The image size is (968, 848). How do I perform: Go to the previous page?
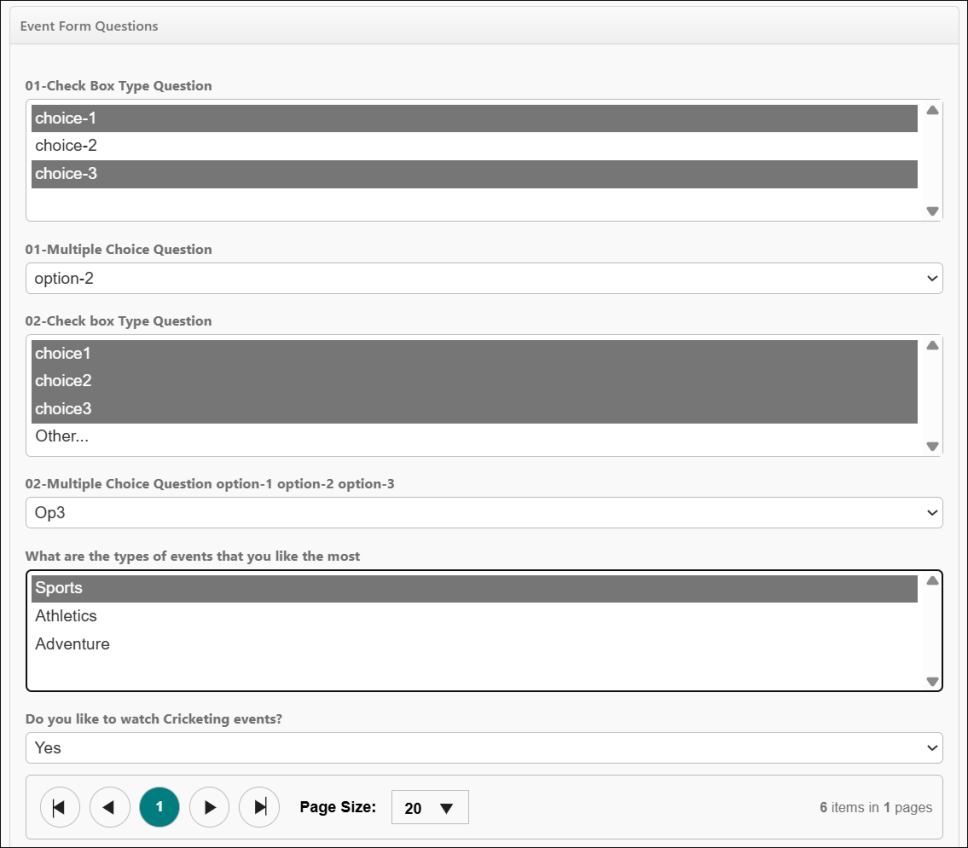click(109, 807)
